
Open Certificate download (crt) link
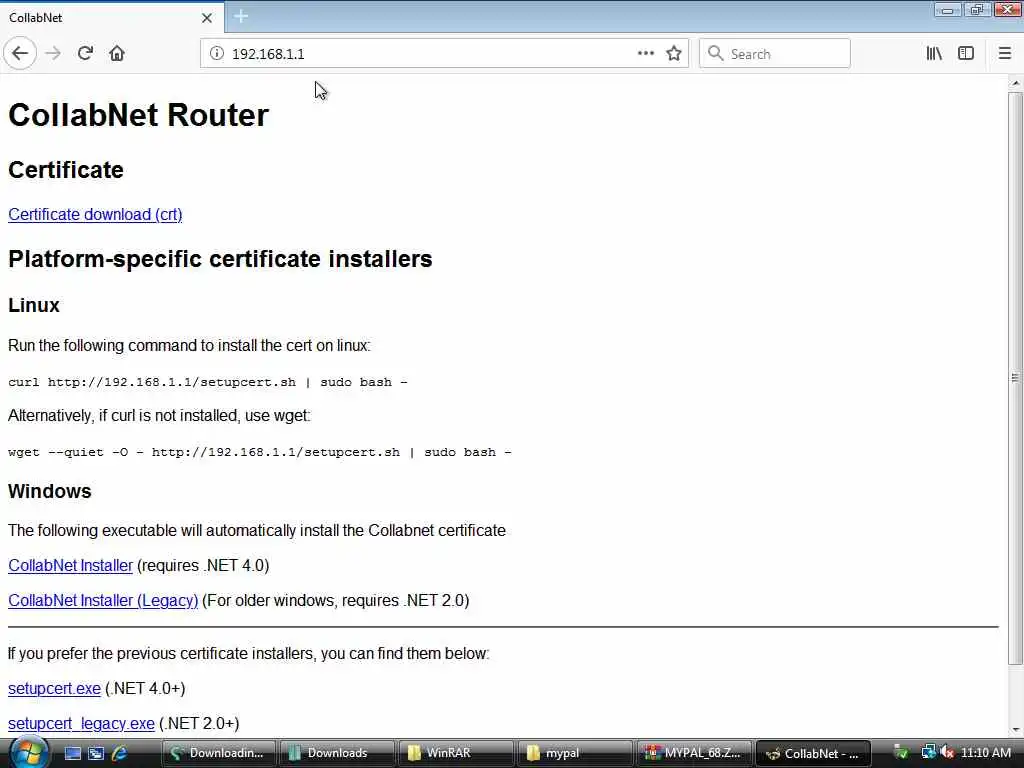(95, 215)
